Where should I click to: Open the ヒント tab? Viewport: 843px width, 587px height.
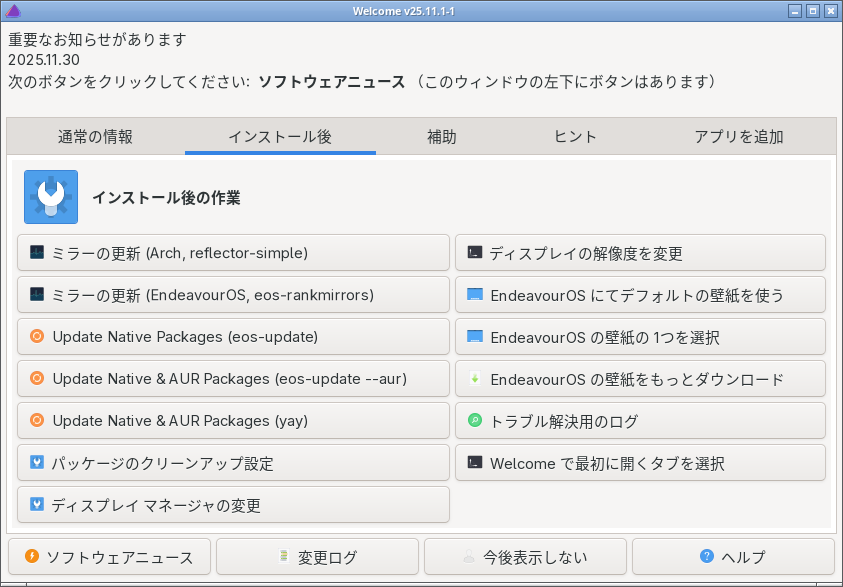[575, 137]
